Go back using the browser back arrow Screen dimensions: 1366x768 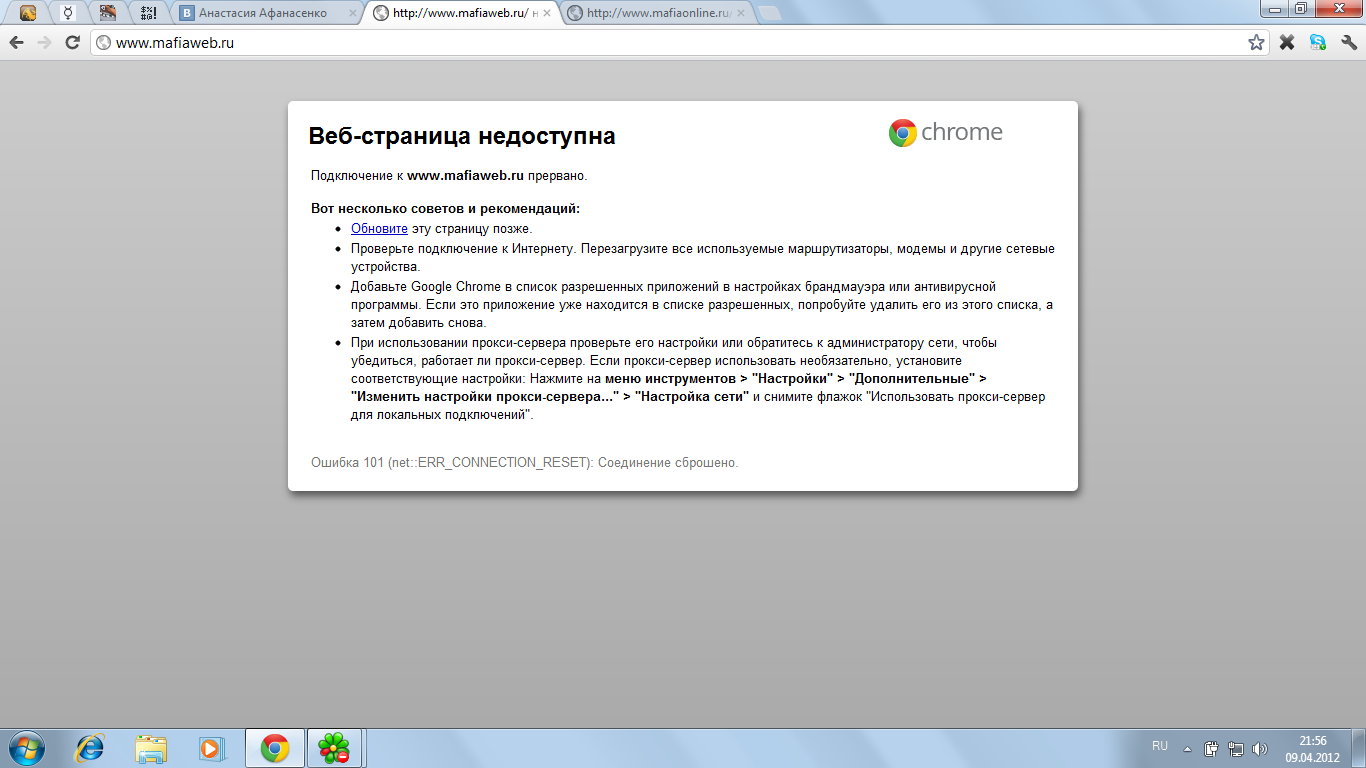pos(17,42)
